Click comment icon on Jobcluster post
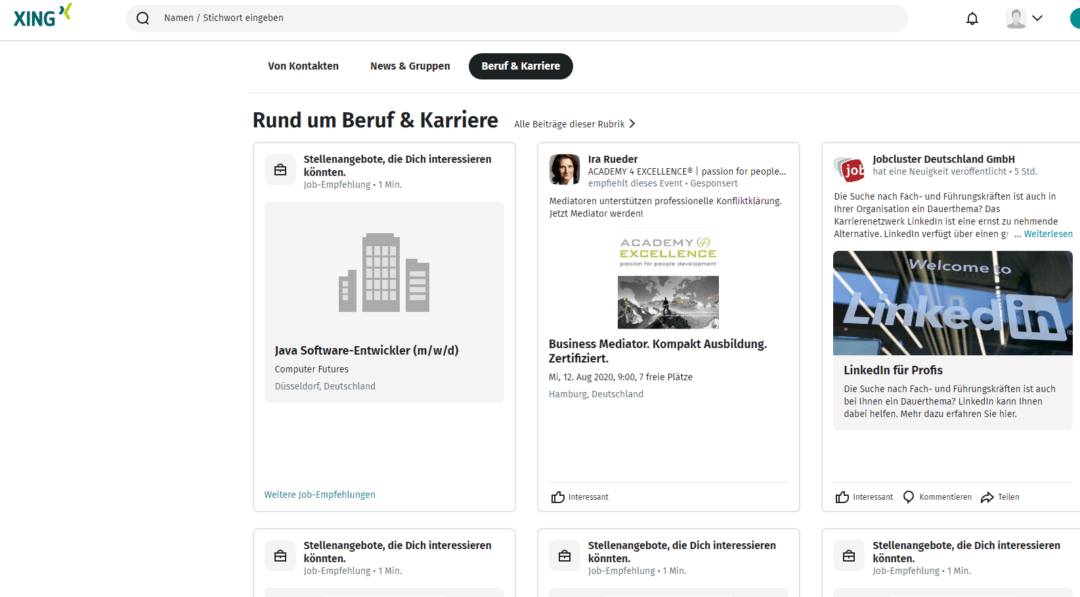This screenshot has width=1080, height=597. tap(908, 497)
